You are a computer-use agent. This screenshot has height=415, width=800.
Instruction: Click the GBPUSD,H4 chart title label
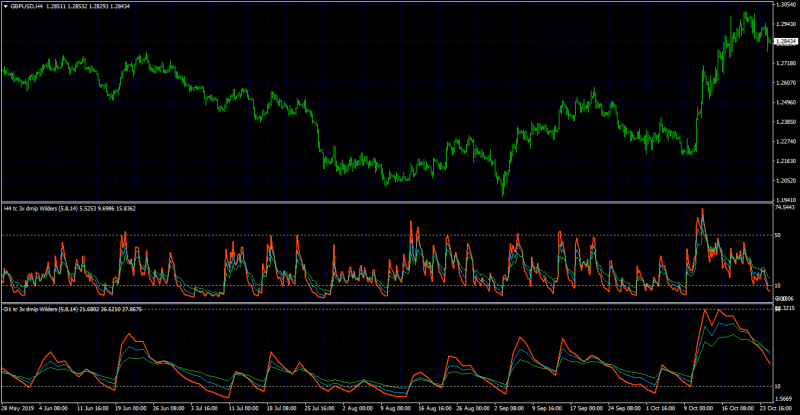[27, 7]
